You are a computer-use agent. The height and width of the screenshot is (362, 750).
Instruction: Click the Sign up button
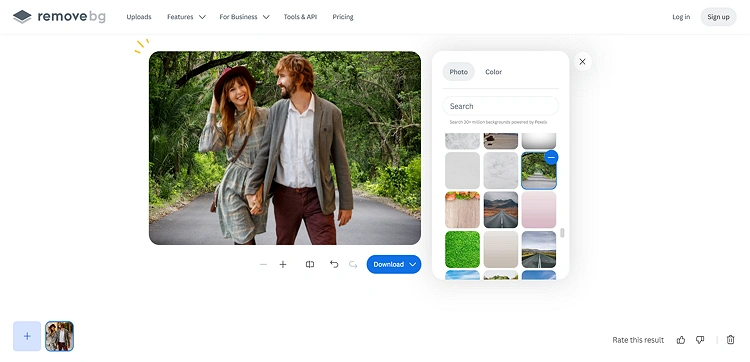[718, 17]
